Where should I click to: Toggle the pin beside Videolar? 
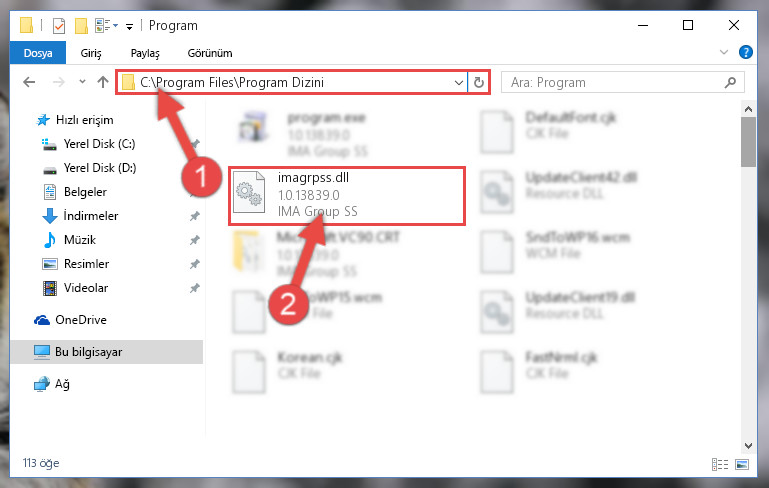195,288
